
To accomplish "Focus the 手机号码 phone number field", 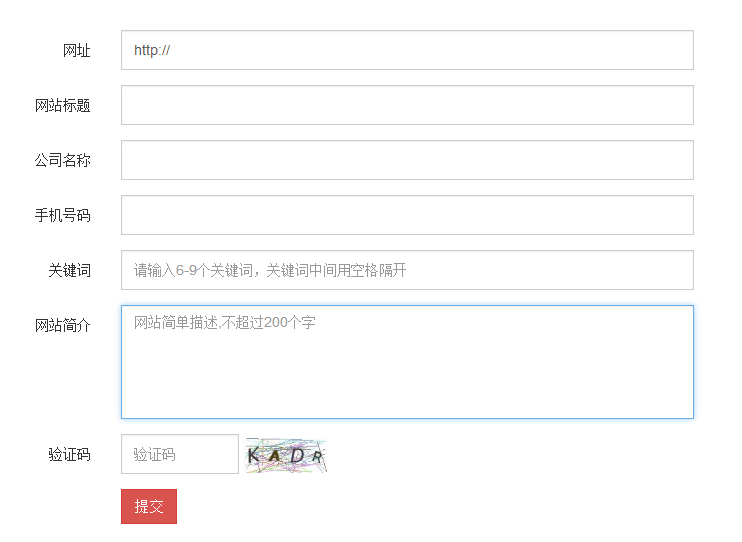I will coord(407,215).
